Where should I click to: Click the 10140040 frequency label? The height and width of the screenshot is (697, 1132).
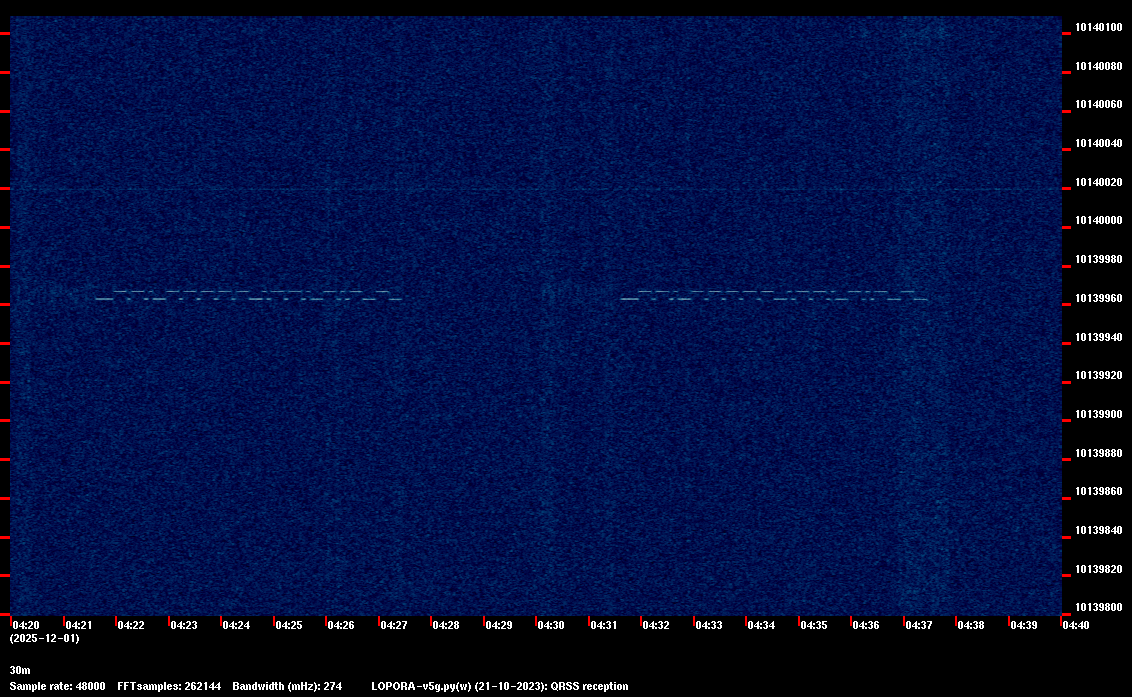click(1099, 144)
